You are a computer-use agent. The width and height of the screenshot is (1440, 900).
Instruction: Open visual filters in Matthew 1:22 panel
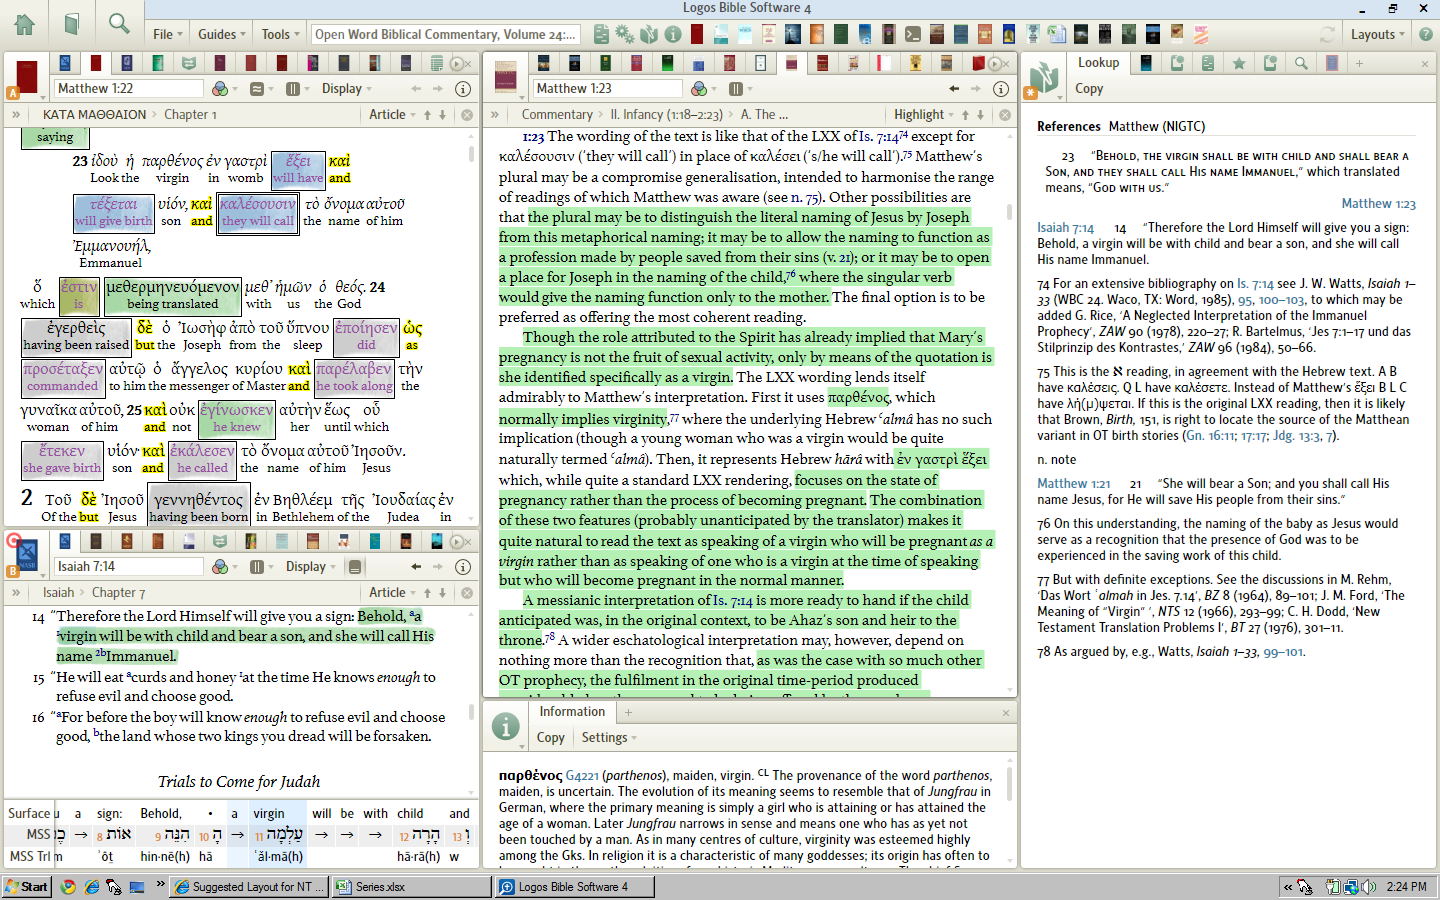point(223,89)
